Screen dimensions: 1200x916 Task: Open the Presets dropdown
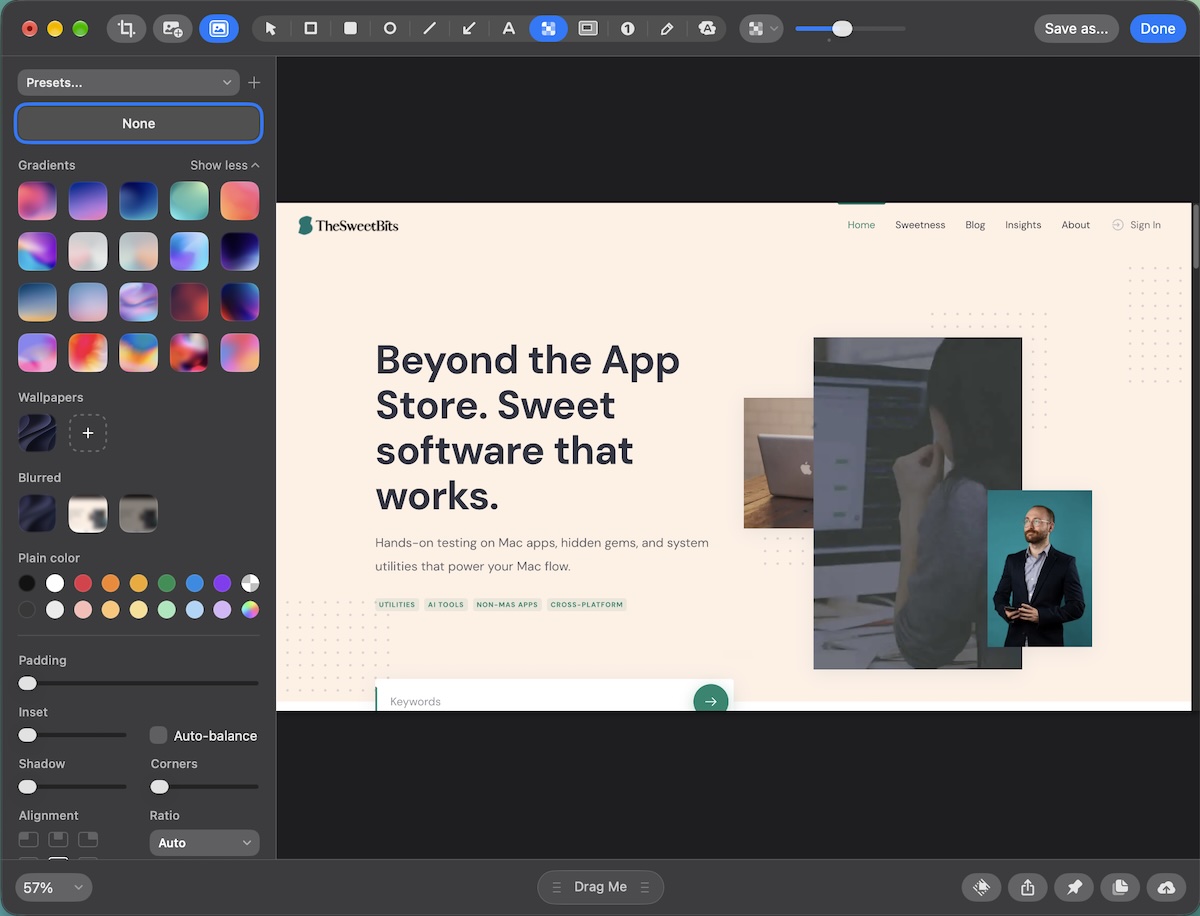click(x=129, y=83)
